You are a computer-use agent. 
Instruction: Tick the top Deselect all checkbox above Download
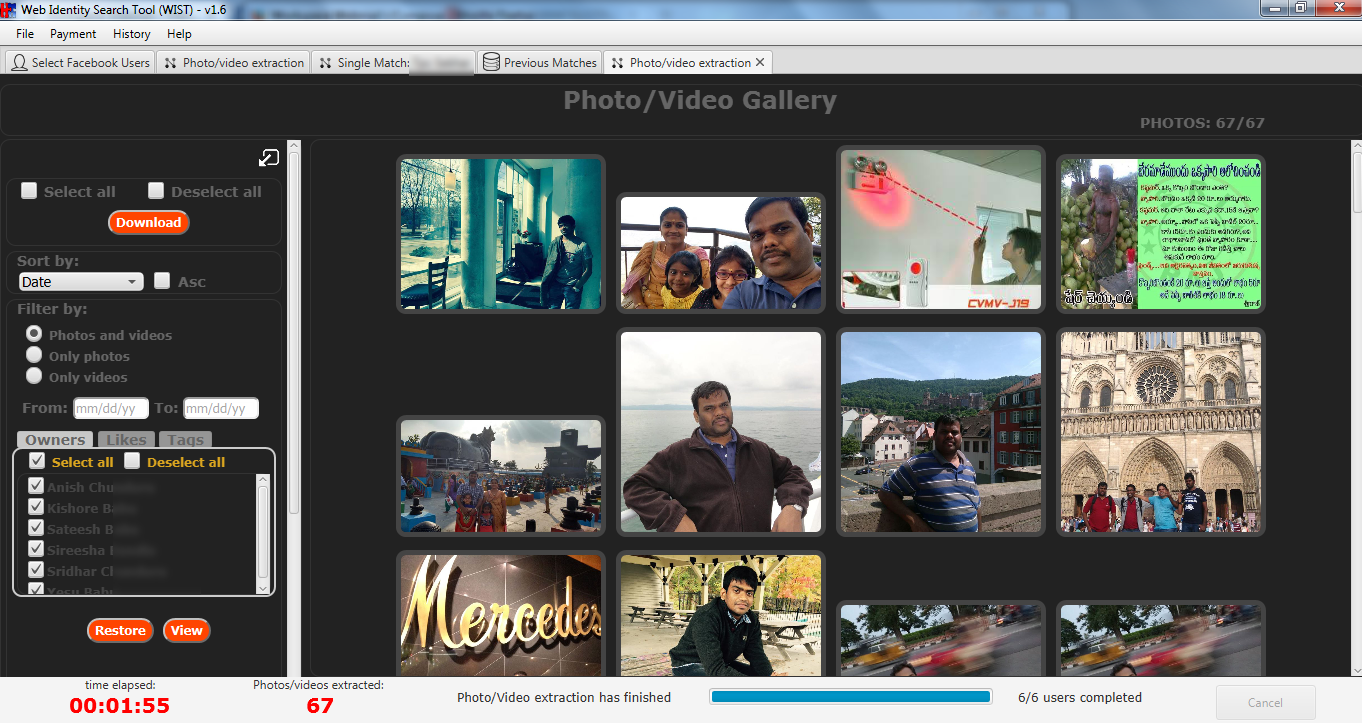156,190
